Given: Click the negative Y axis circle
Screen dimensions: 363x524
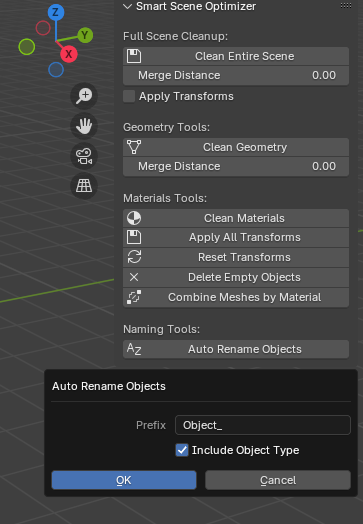Looking at the screenshot, I should click(x=27, y=47).
